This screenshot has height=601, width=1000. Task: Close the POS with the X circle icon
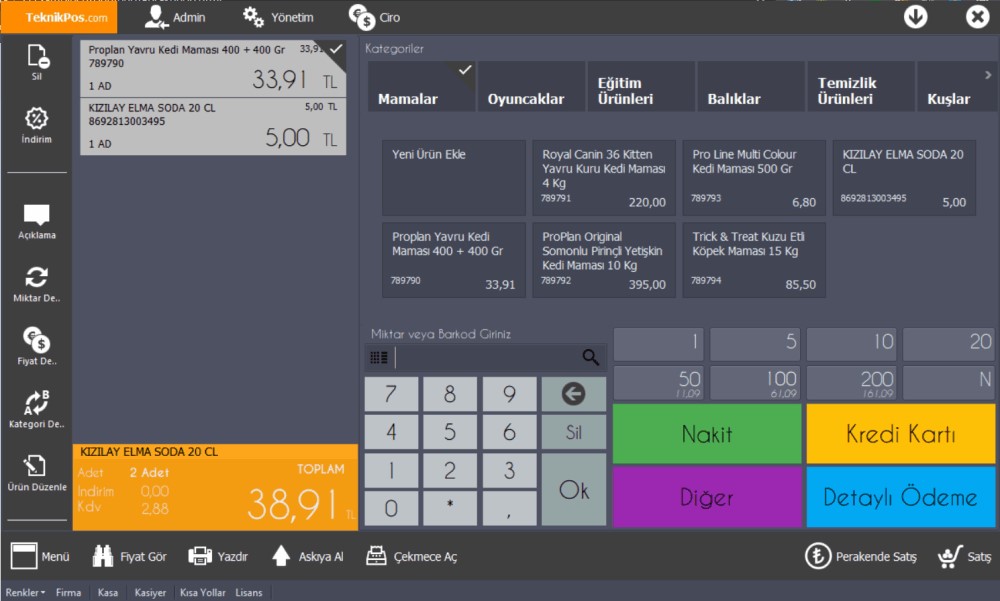tap(977, 17)
